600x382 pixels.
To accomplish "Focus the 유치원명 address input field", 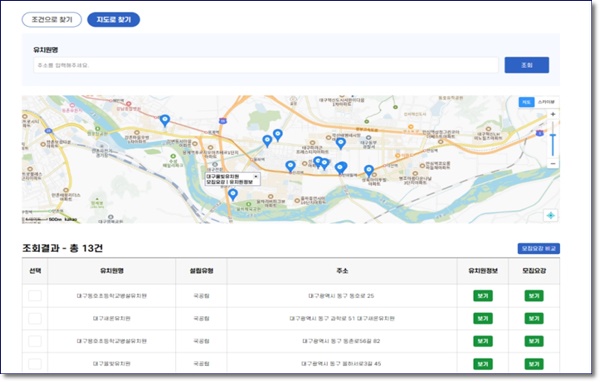I will click(266, 65).
